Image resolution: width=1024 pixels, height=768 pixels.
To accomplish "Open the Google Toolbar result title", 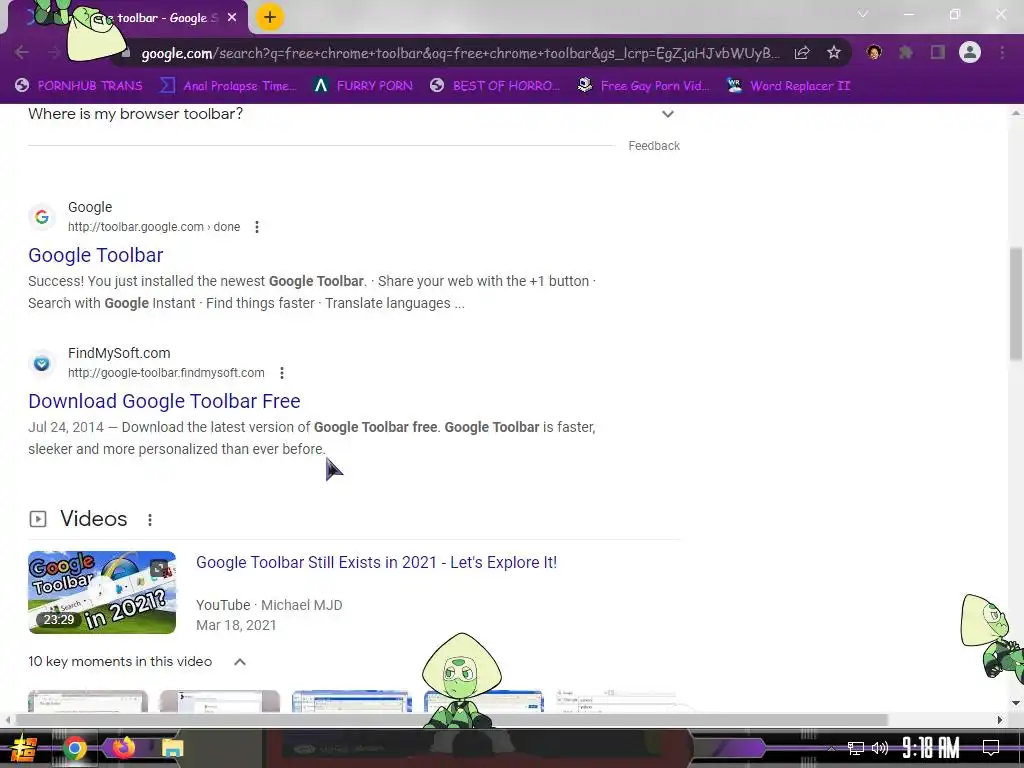I will pos(95,255).
